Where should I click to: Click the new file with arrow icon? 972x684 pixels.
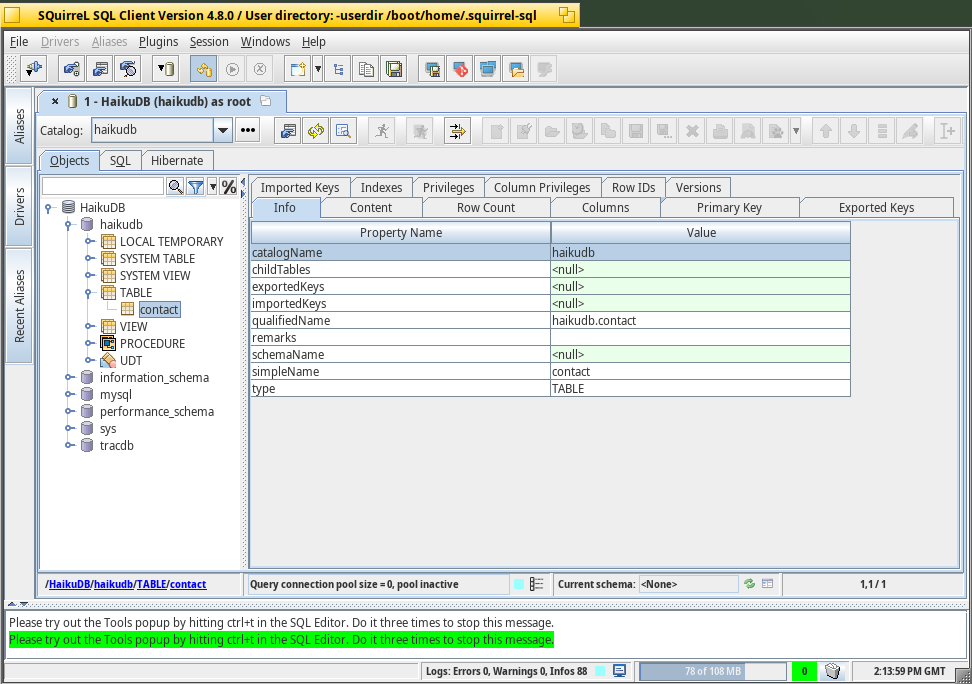click(297, 69)
